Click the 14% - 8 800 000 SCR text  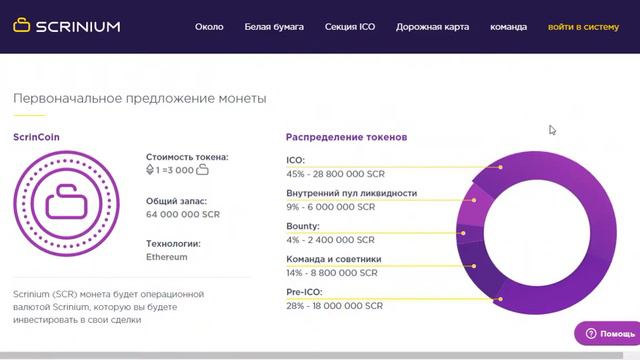(x=332, y=273)
